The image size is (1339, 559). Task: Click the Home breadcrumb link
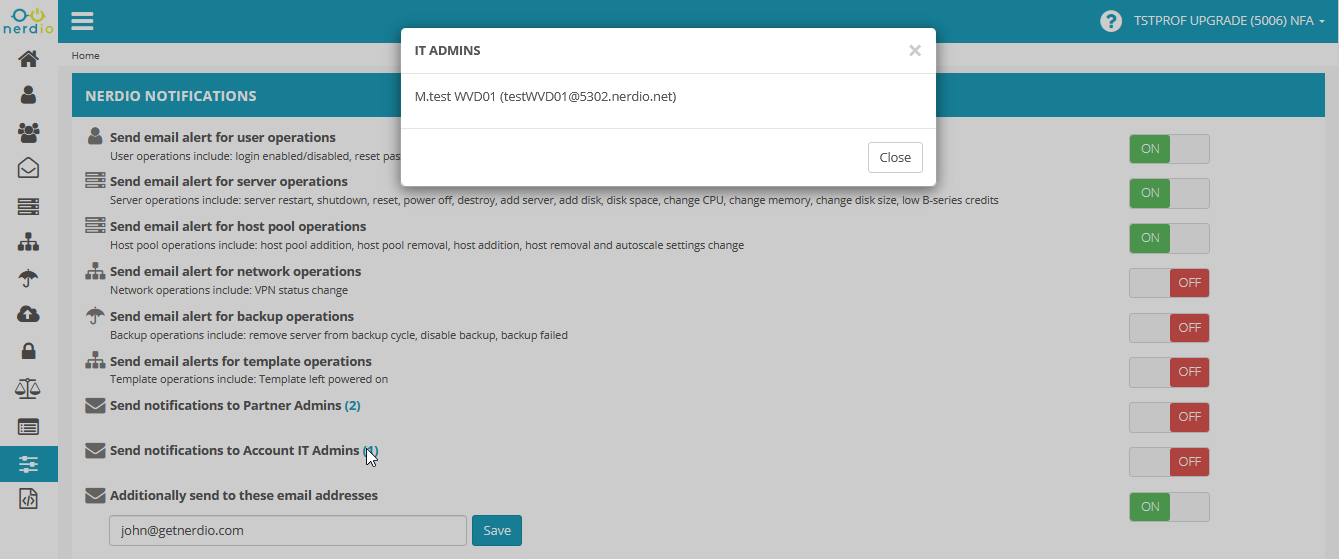[x=85, y=56]
